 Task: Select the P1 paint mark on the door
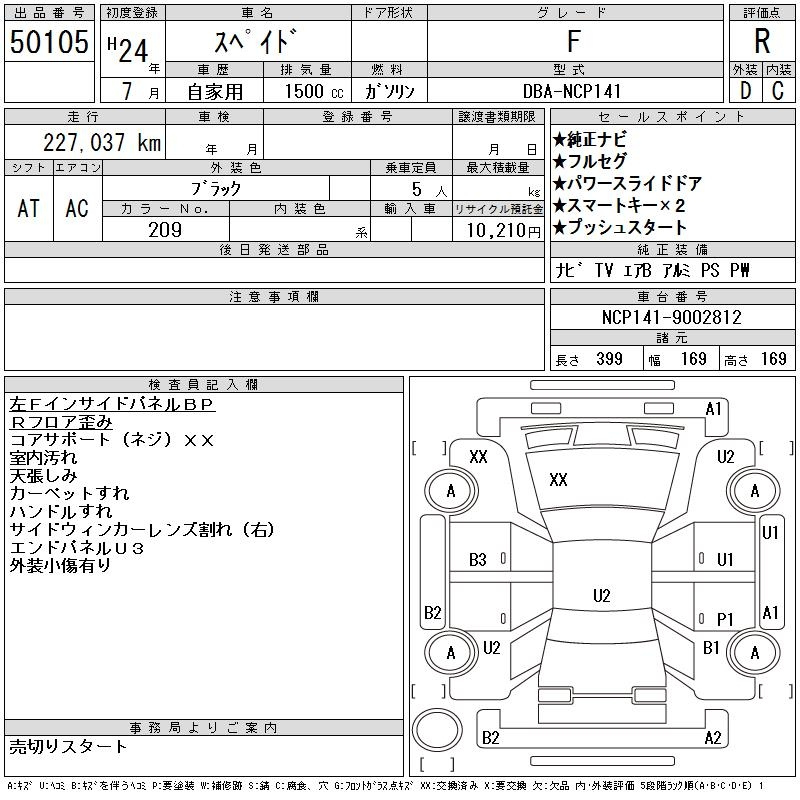point(725,619)
